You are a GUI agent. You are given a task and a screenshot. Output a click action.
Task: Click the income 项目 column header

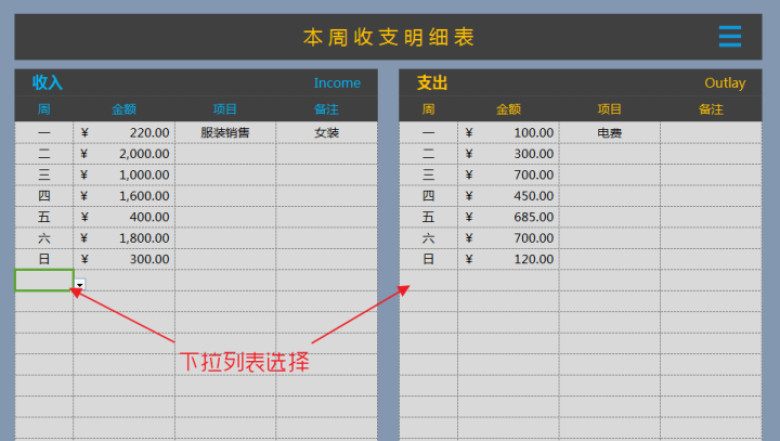click(225, 109)
